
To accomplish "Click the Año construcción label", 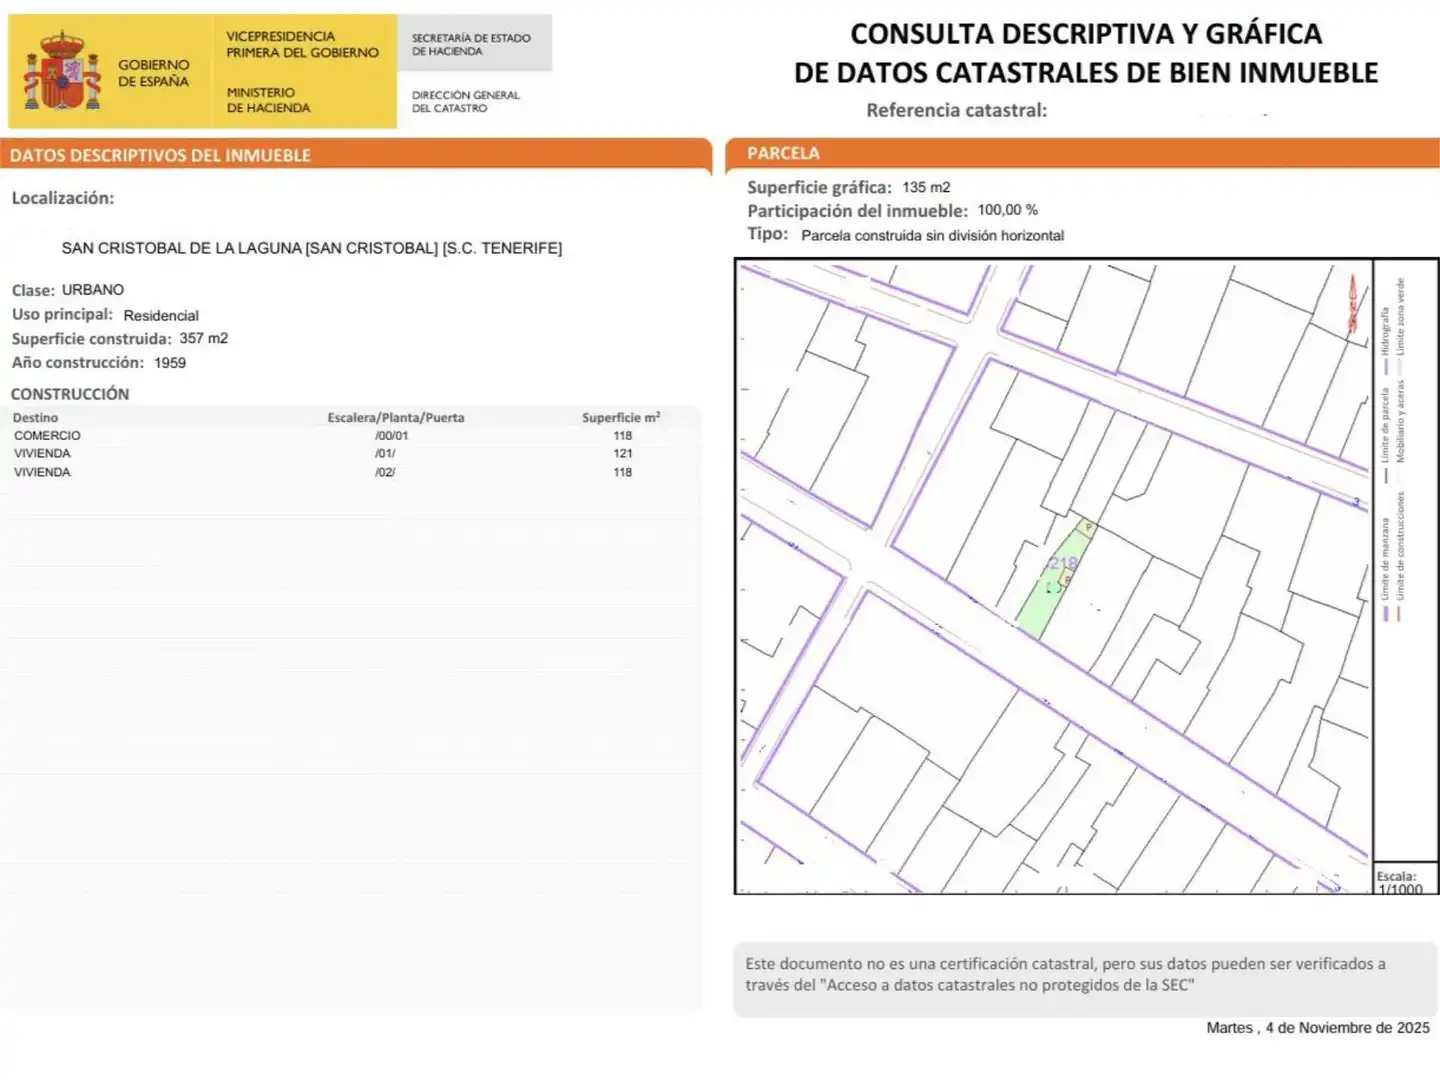I will click(78, 363).
